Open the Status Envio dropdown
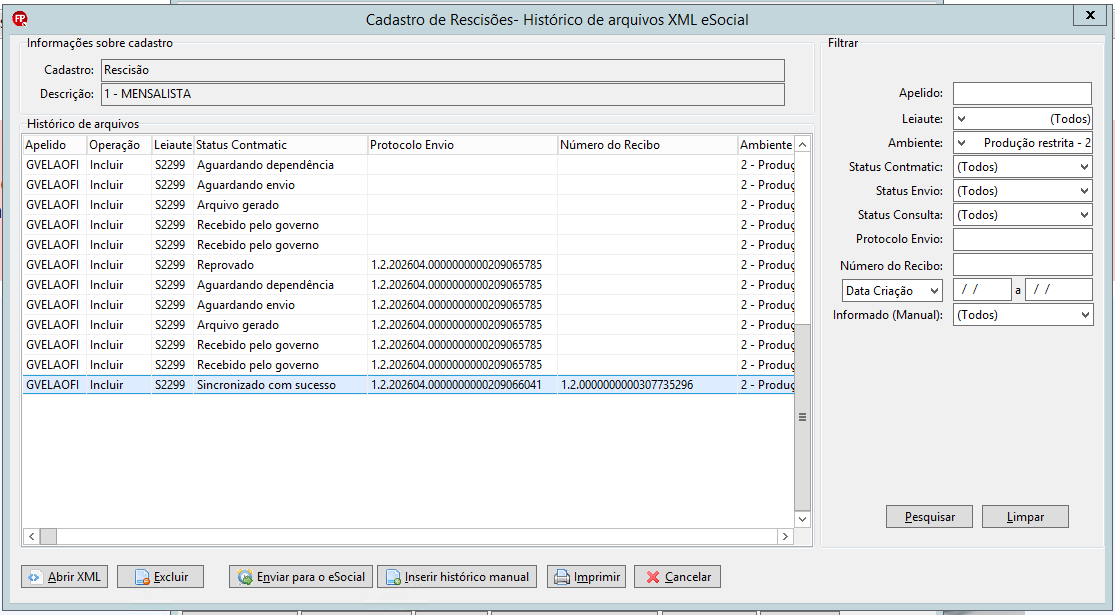 click(x=1023, y=191)
